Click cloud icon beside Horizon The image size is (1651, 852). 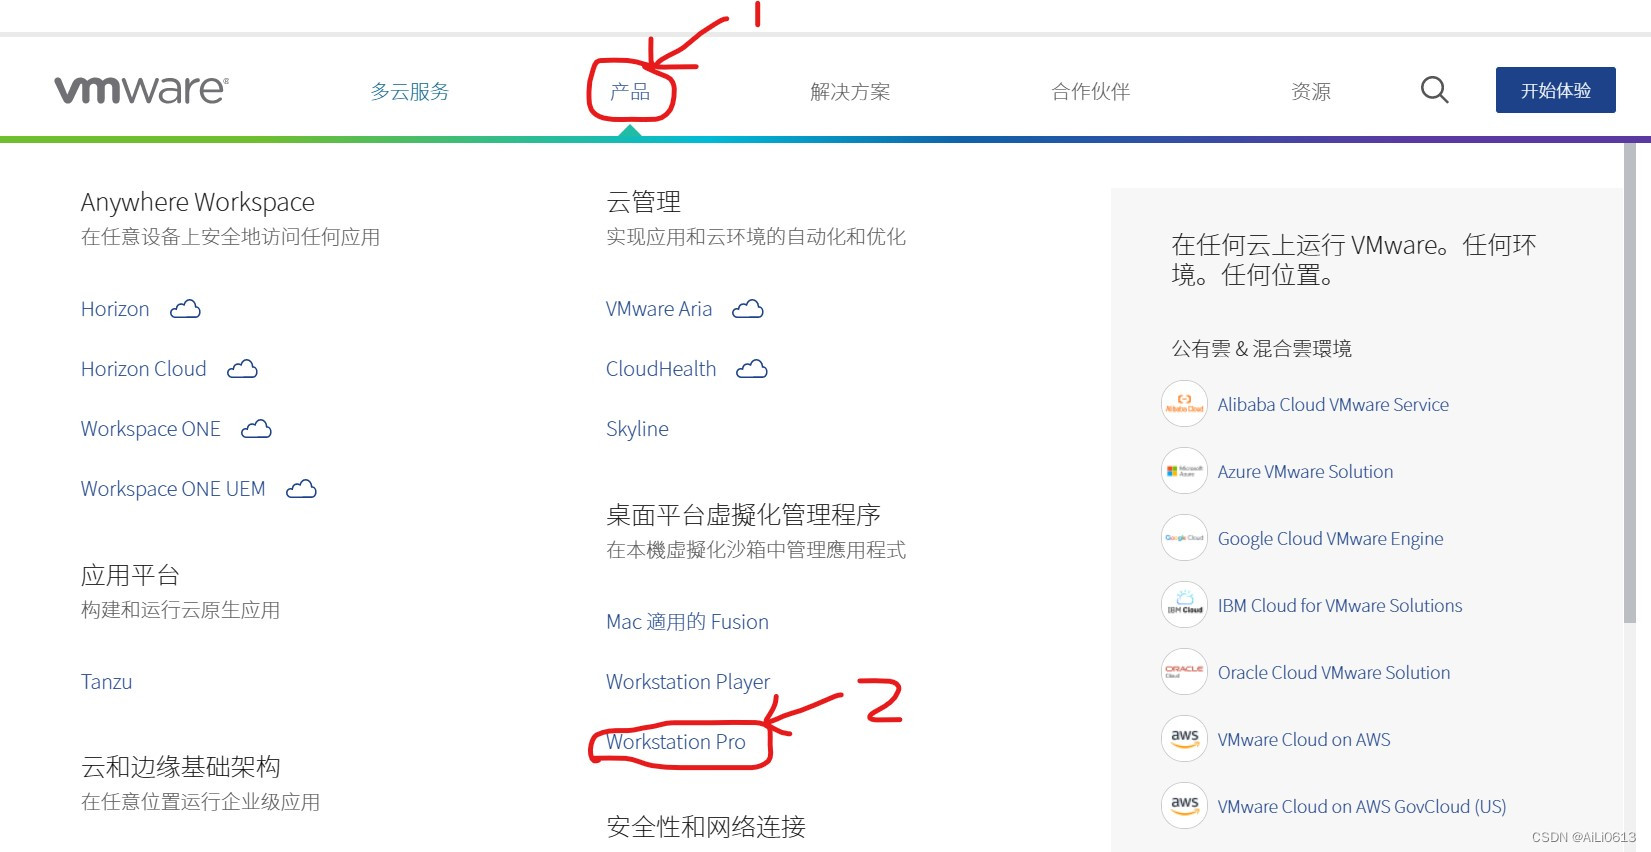(185, 309)
